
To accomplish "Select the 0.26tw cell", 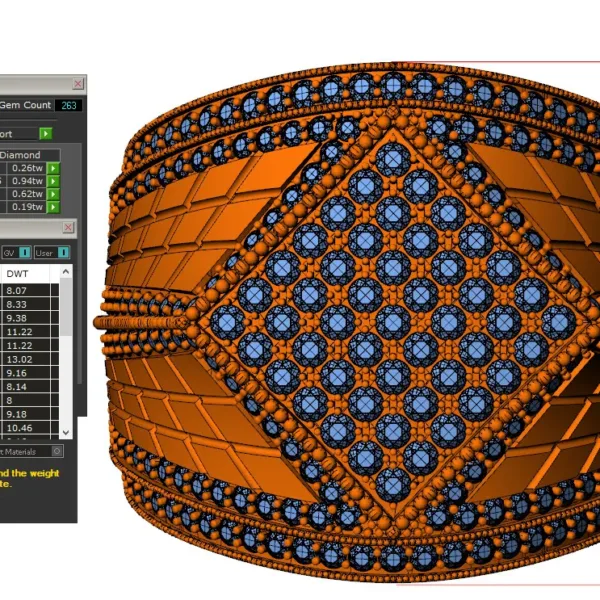I will (27, 168).
